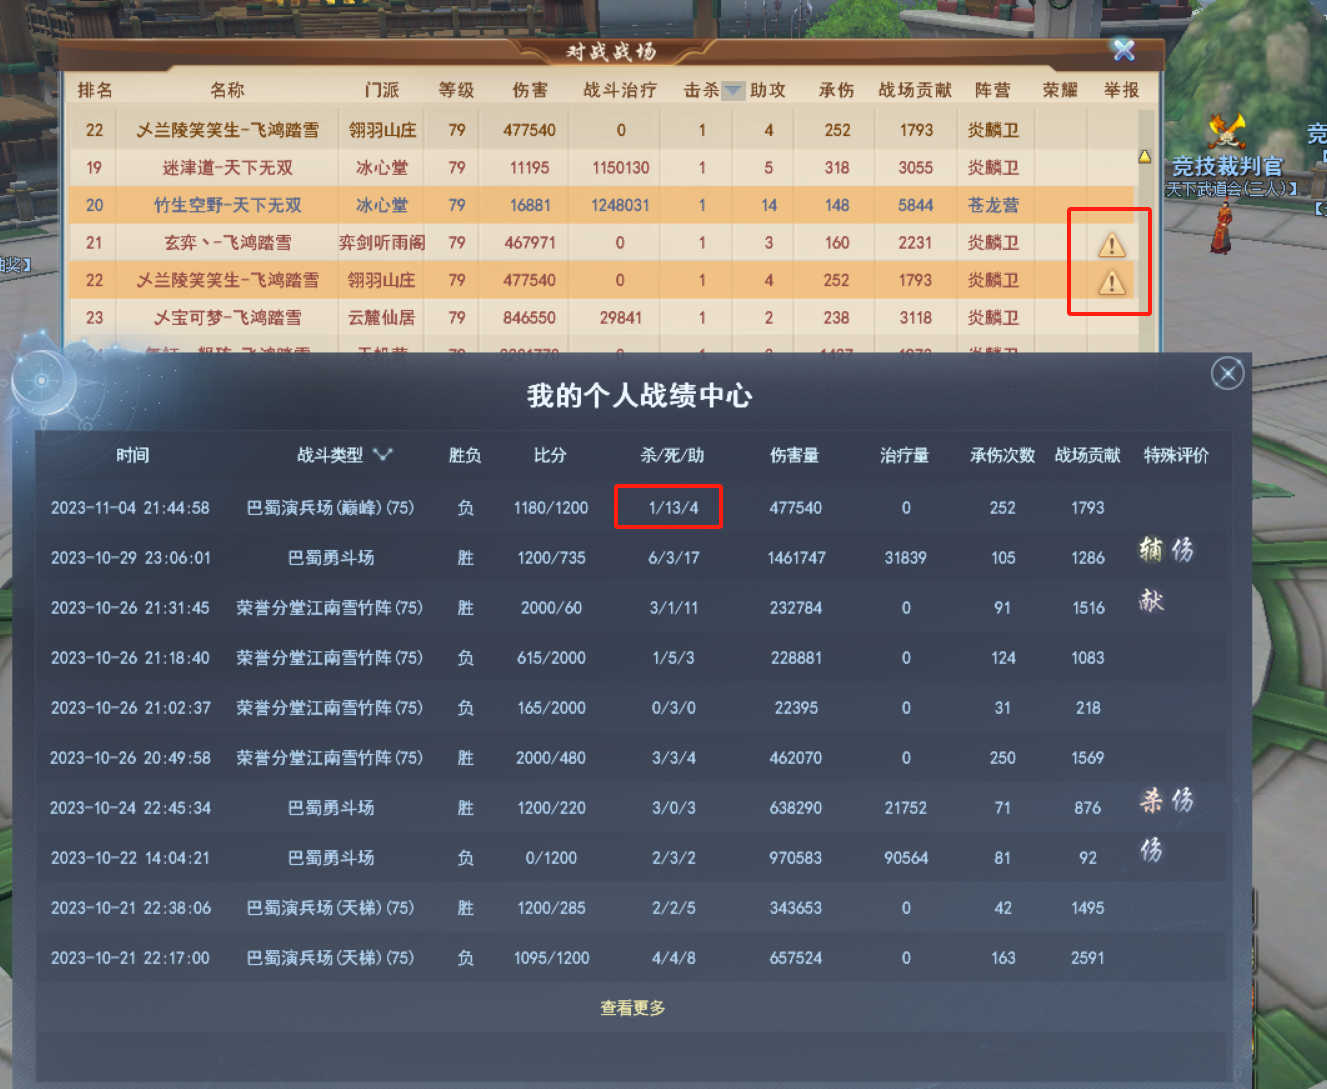Click damage amount 1461747

(796, 558)
